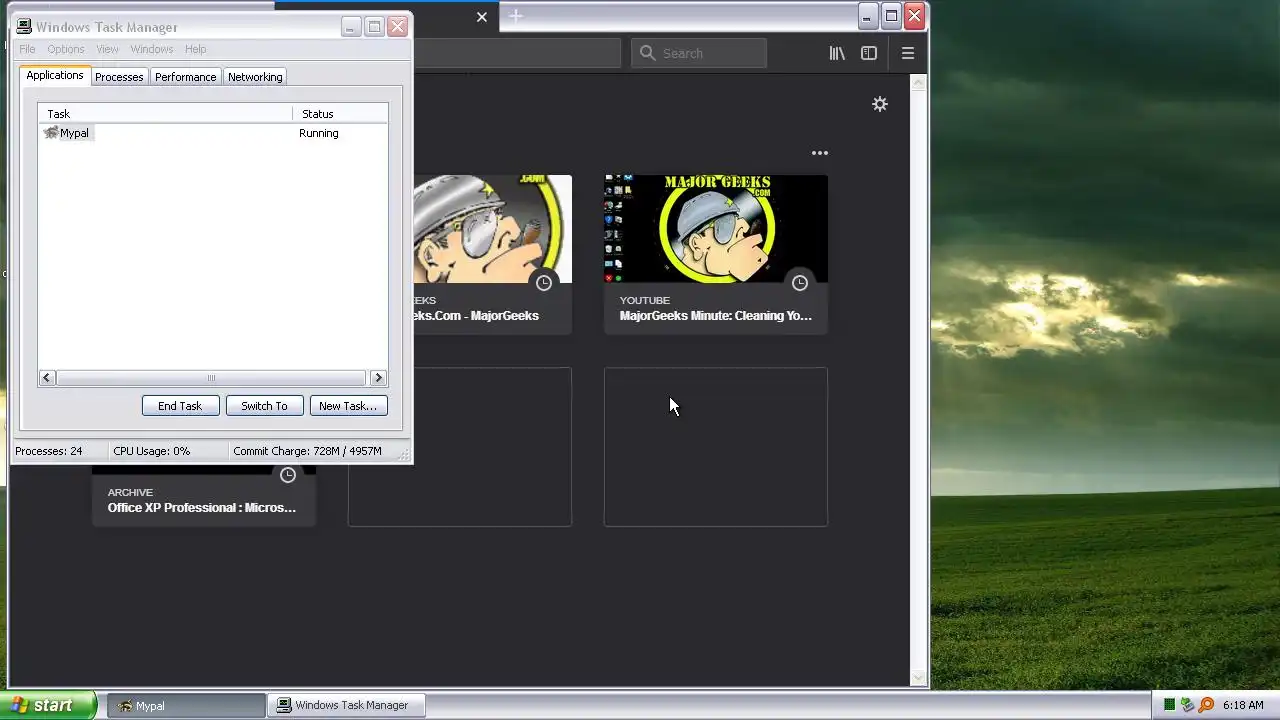Screen dimensions: 1280x720
Task: Open the Options menu in Task Manager
Action: point(66,49)
